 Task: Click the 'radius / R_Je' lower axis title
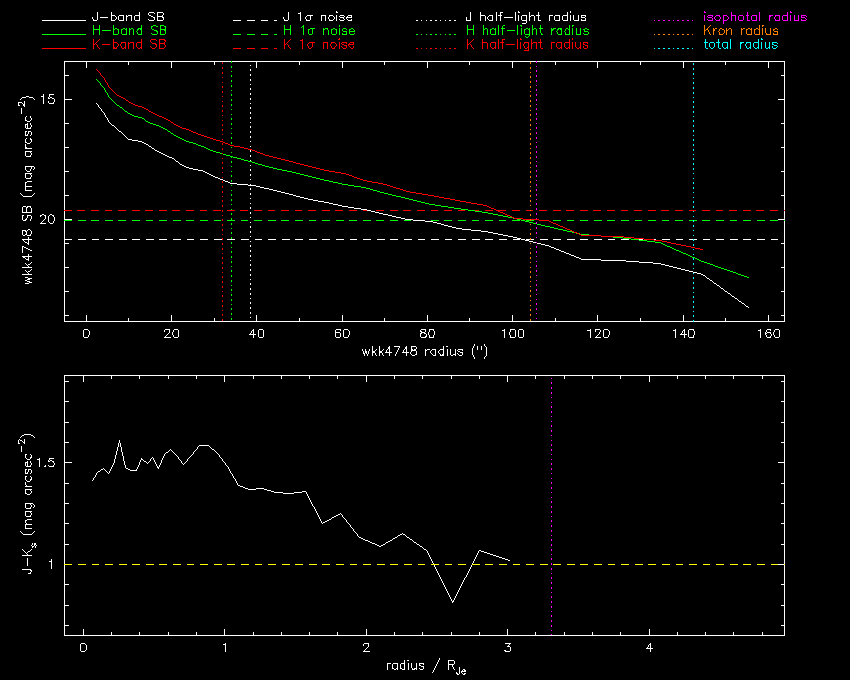click(424, 668)
